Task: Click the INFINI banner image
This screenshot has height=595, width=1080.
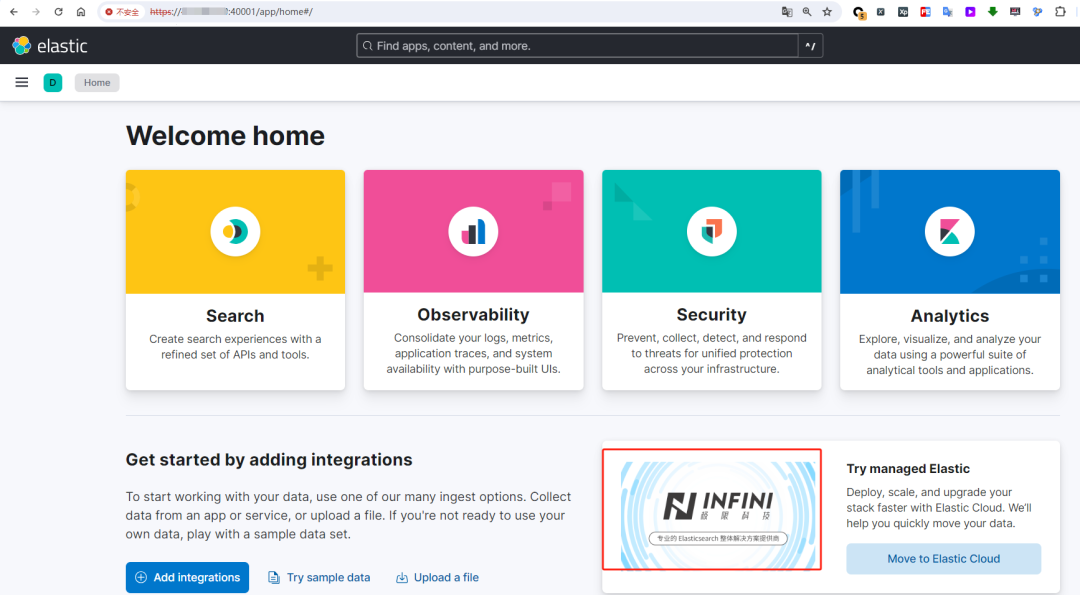Action: click(x=718, y=514)
